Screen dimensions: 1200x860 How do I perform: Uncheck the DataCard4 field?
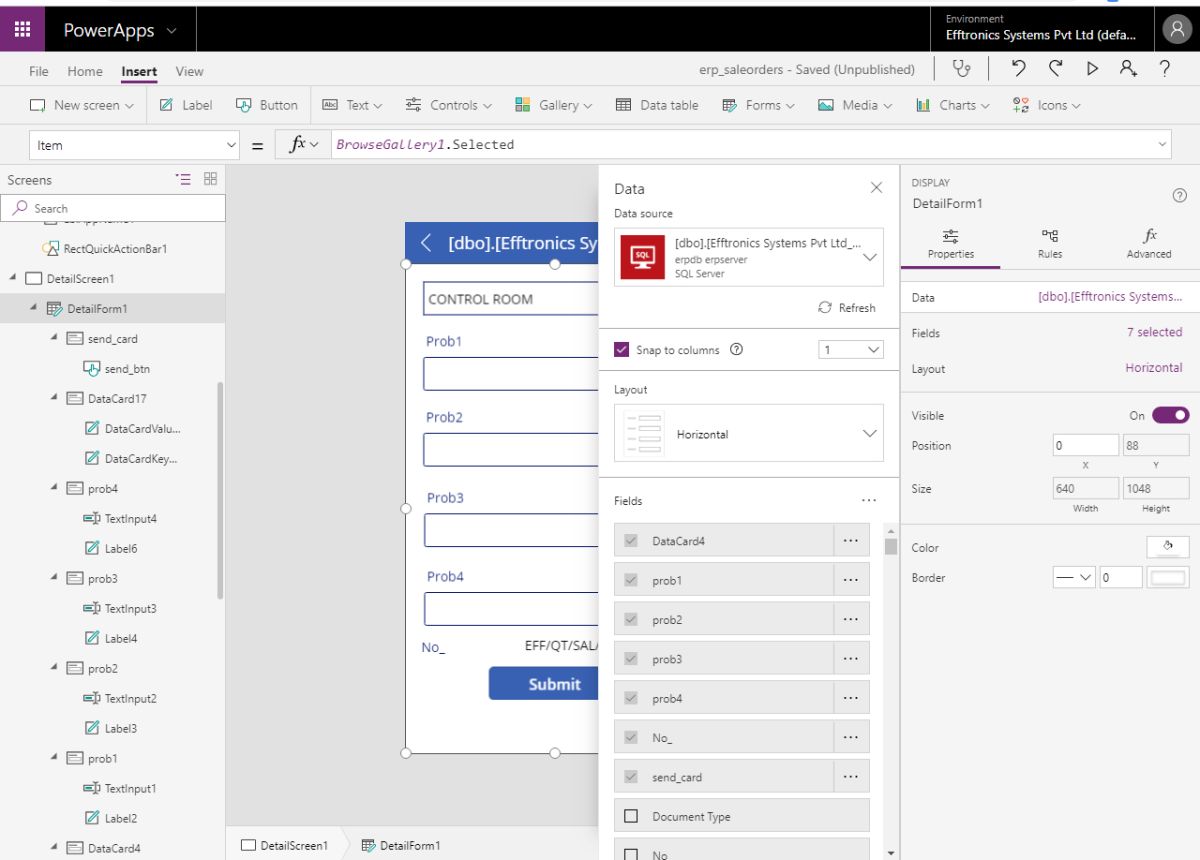point(631,541)
